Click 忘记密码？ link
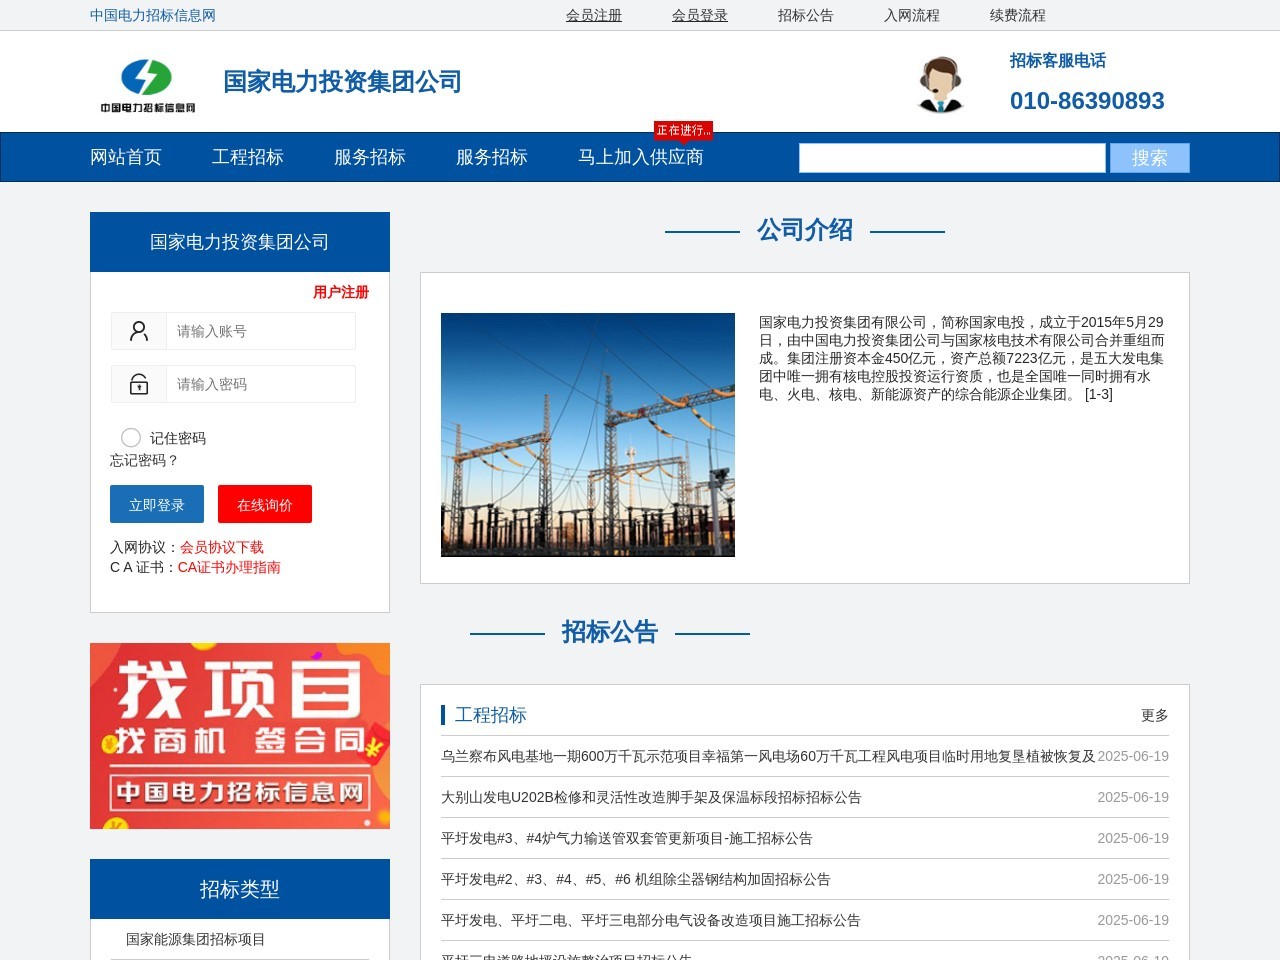 point(145,460)
